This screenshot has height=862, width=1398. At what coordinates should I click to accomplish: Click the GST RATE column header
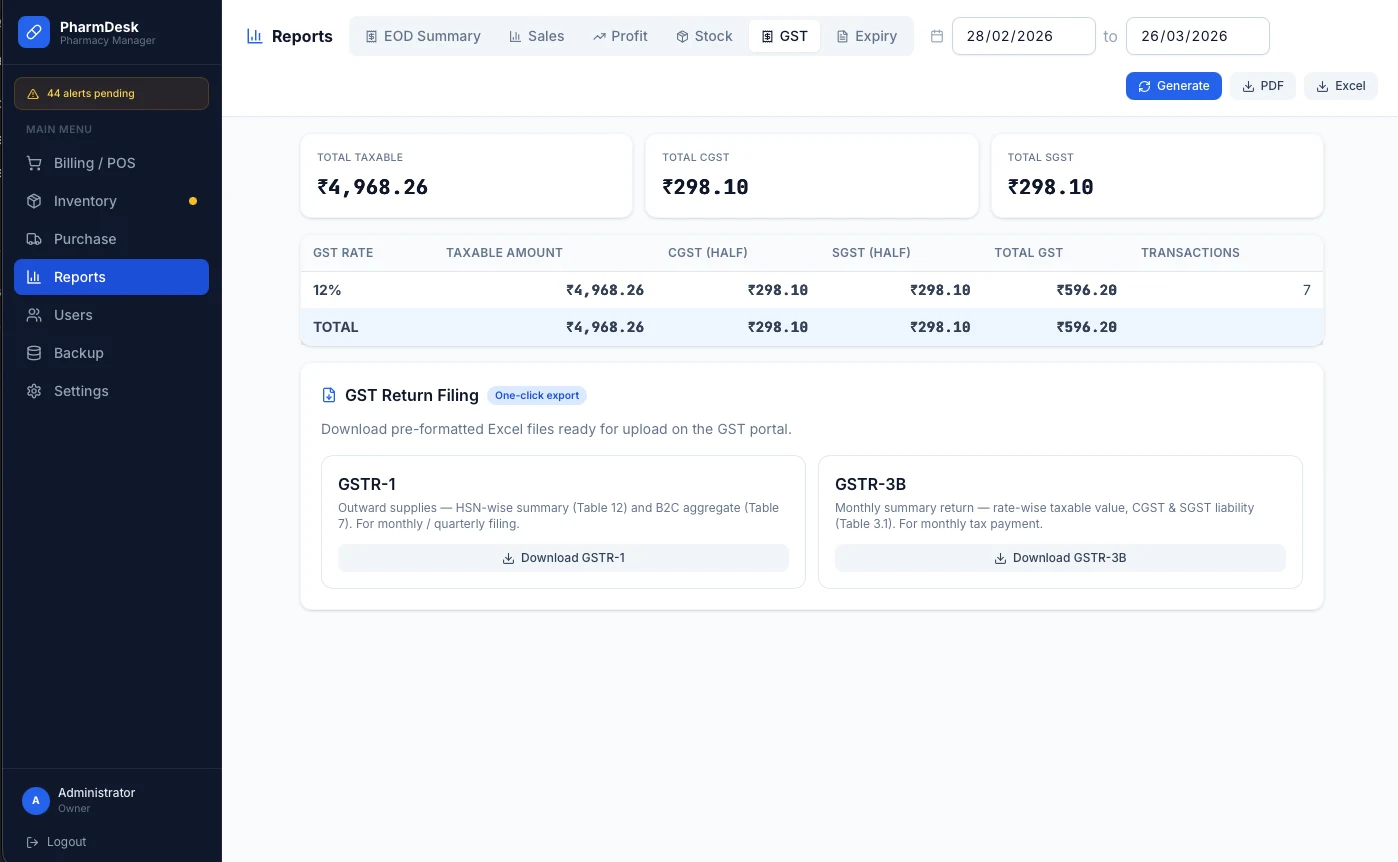pos(343,253)
